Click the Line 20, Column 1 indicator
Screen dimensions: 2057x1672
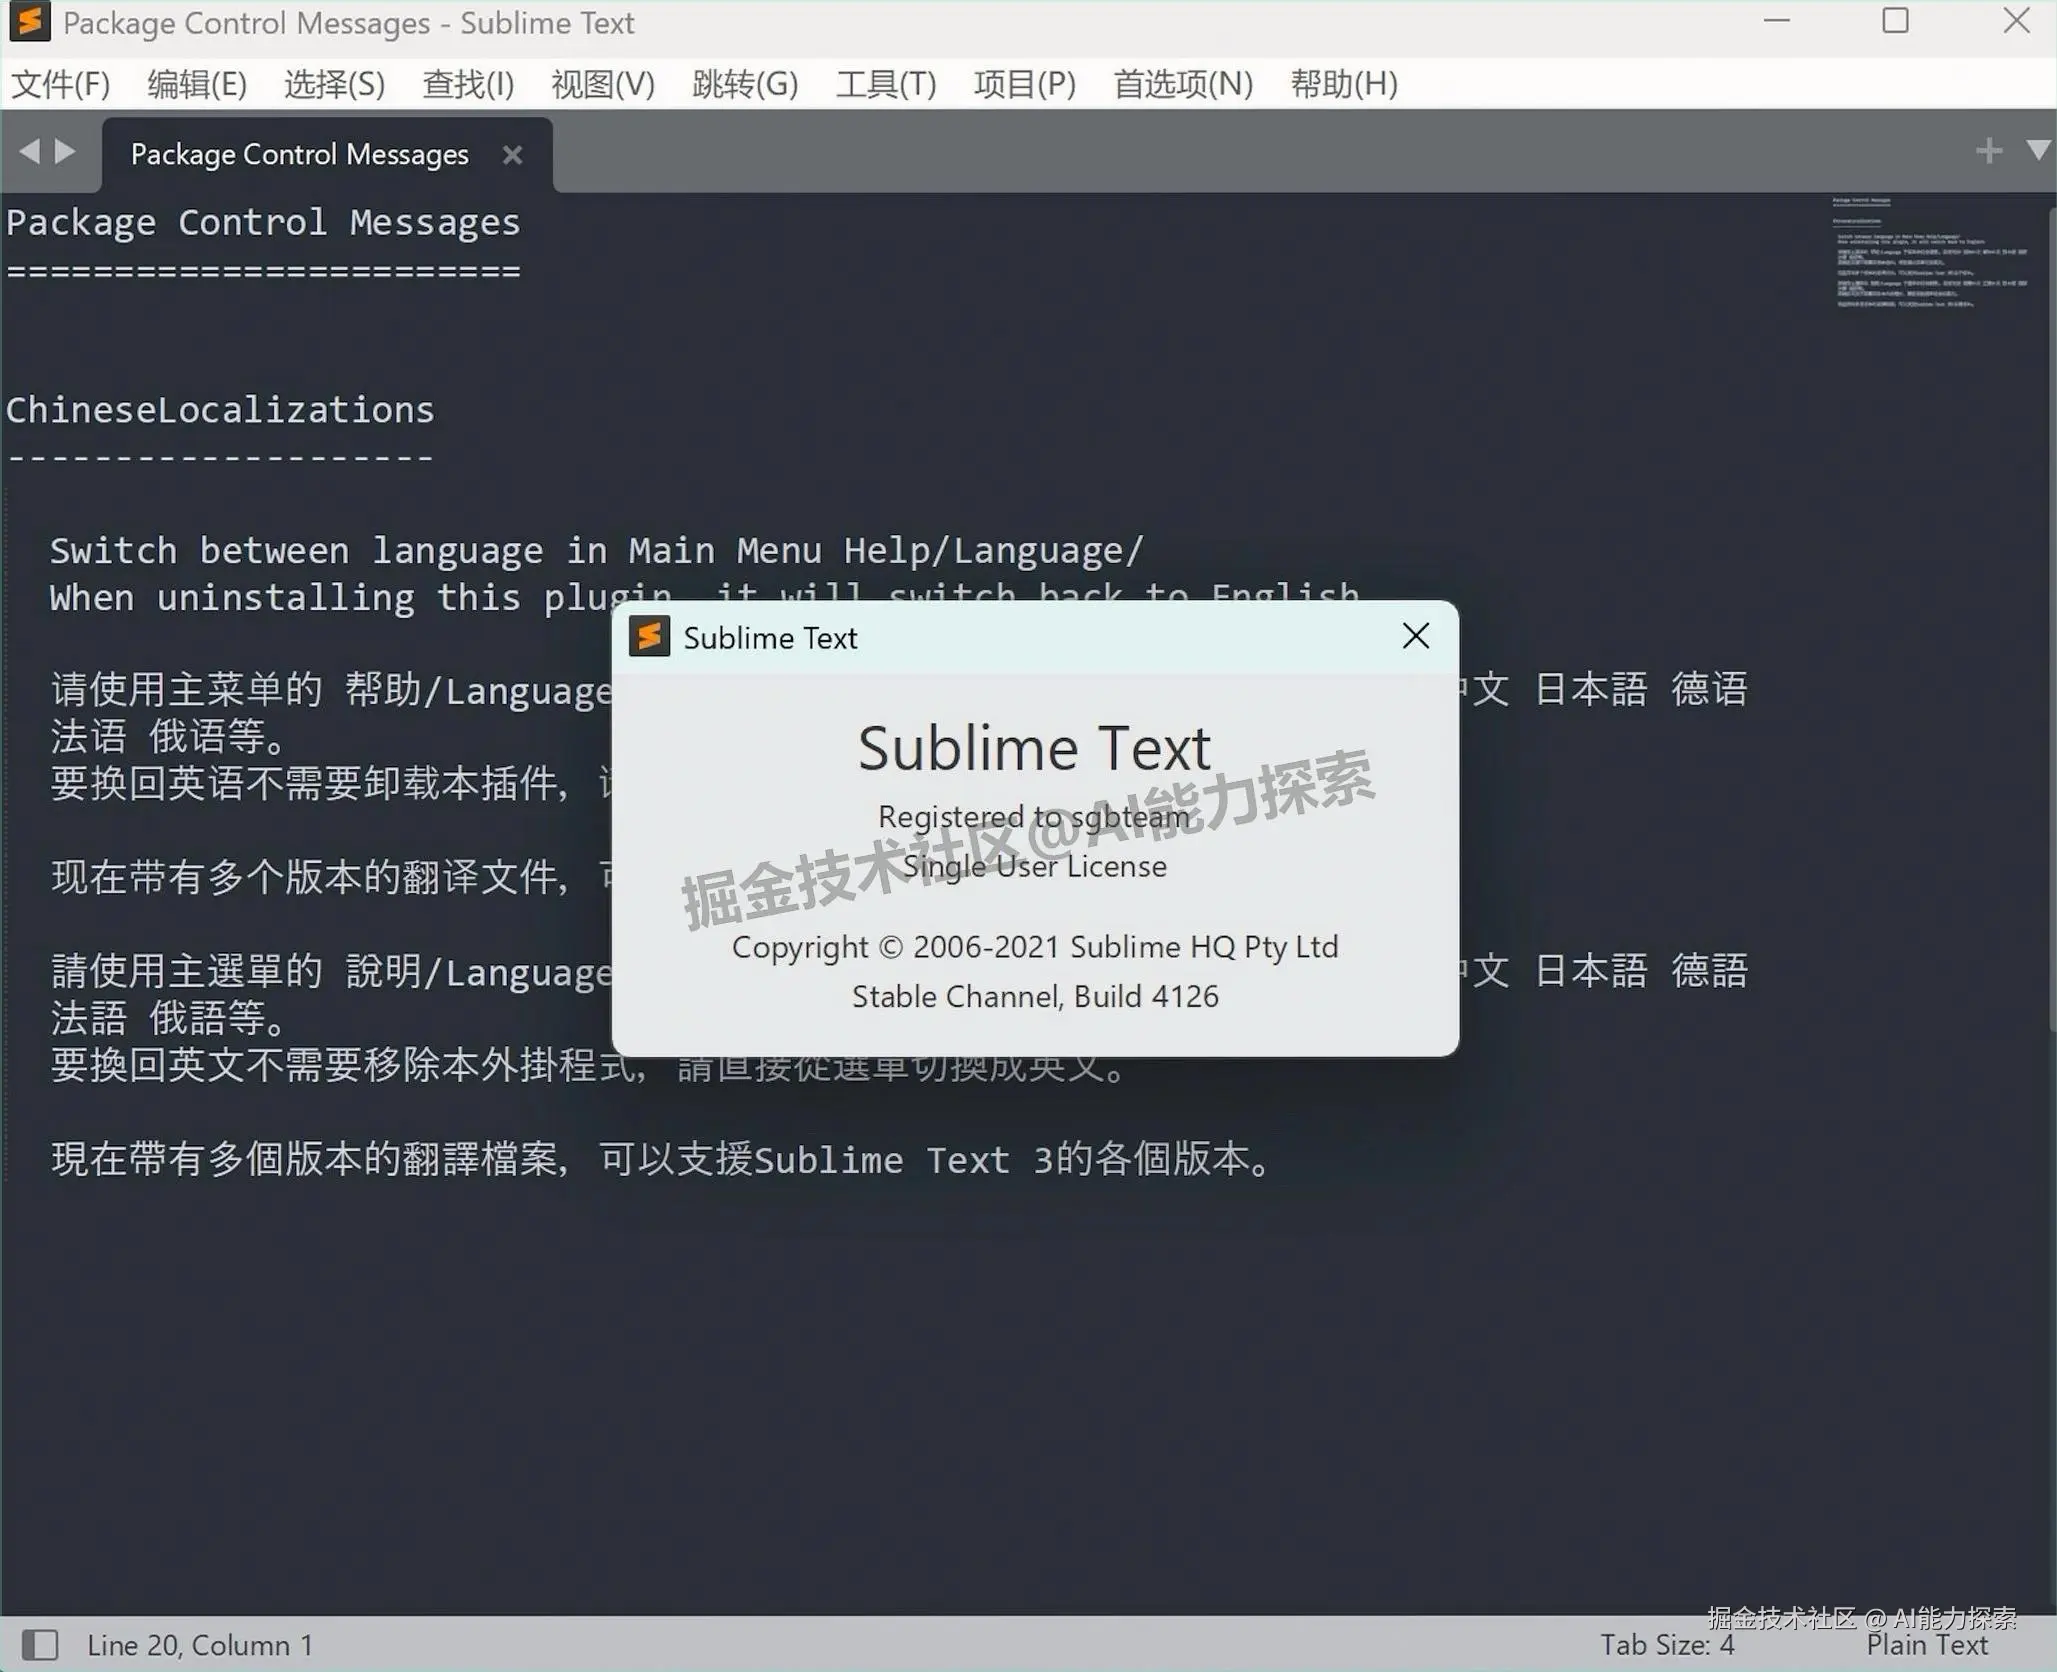pyautogui.click(x=198, y=1645)
